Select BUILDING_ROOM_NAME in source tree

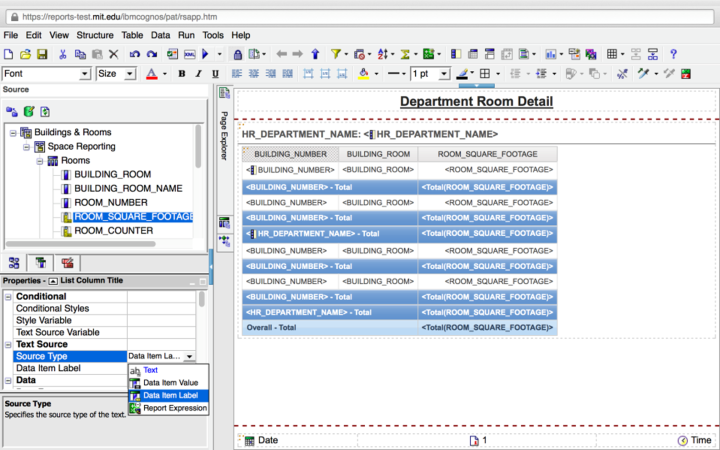[127, 188]
